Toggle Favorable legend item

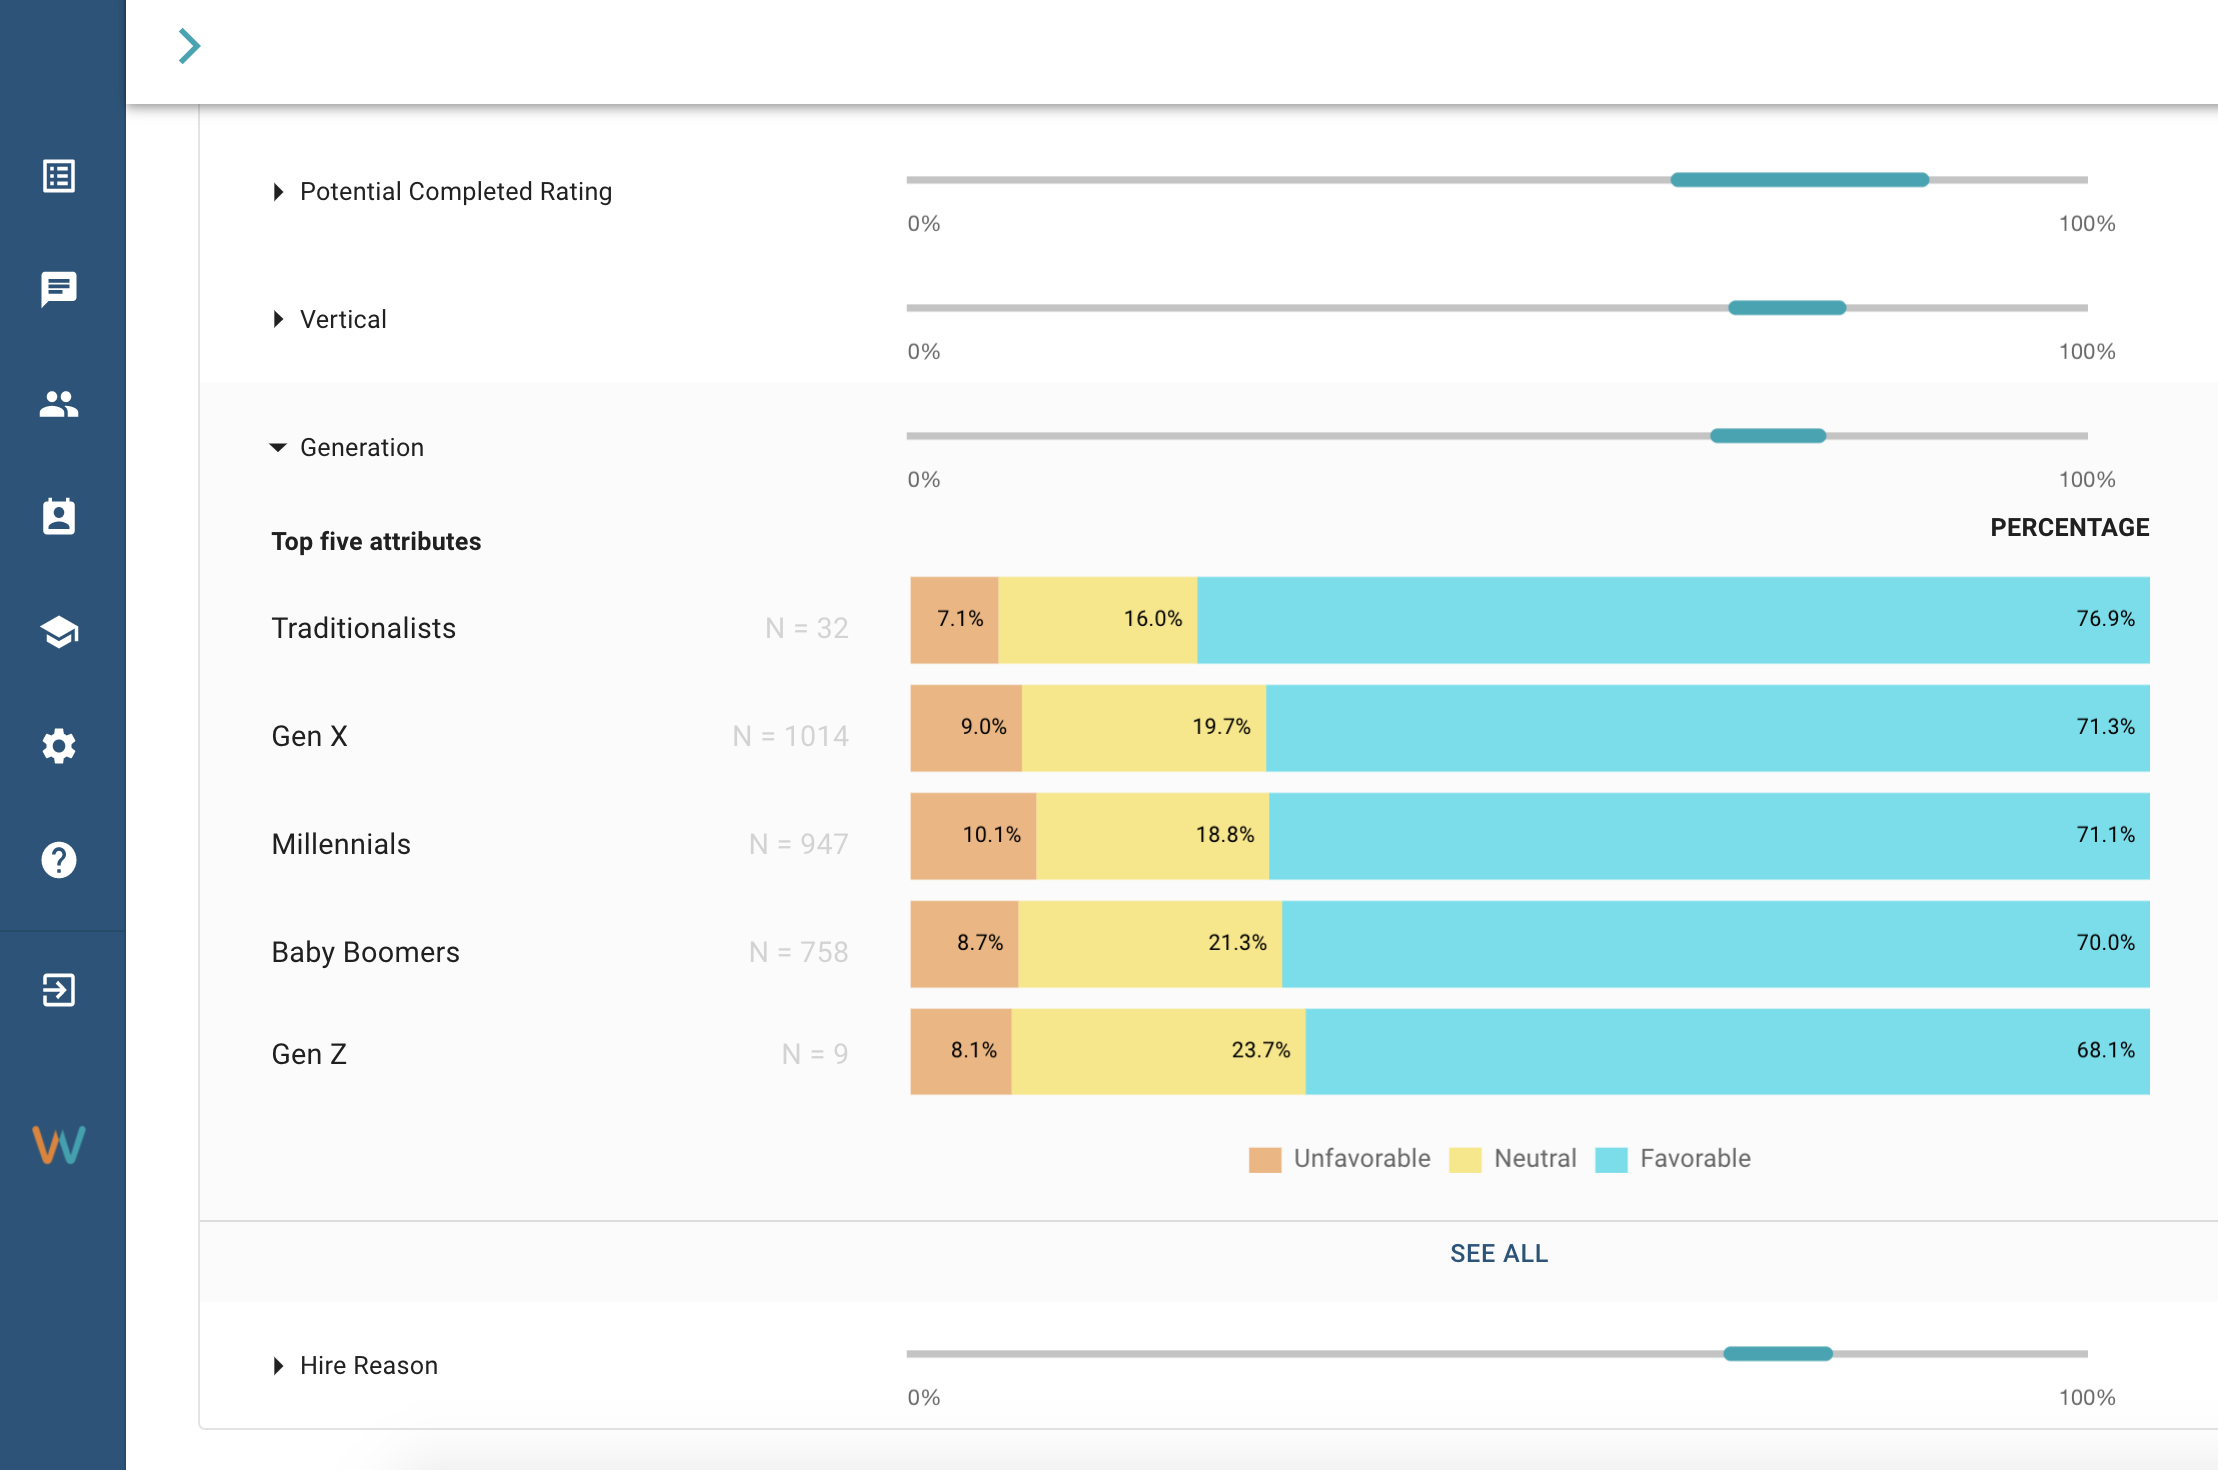point(1674,1159)
